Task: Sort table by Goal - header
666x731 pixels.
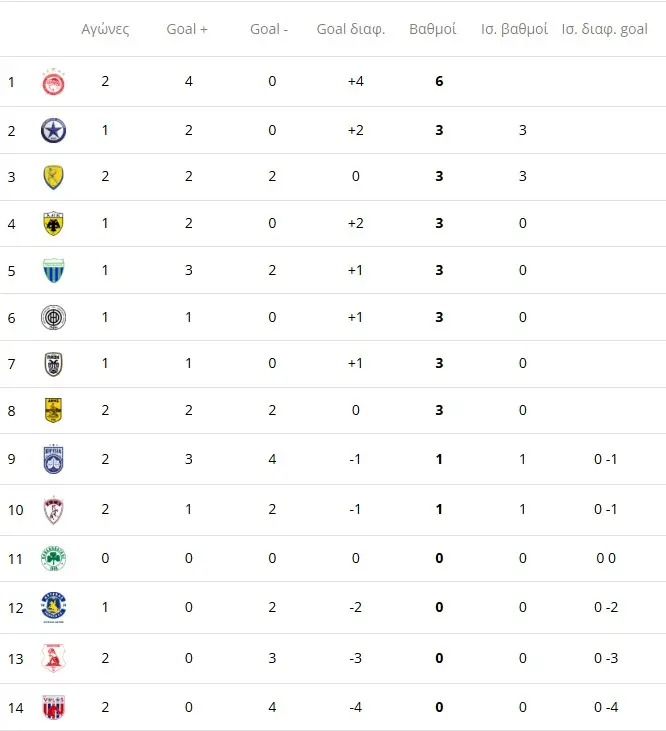Action: (x=269, y=29)
